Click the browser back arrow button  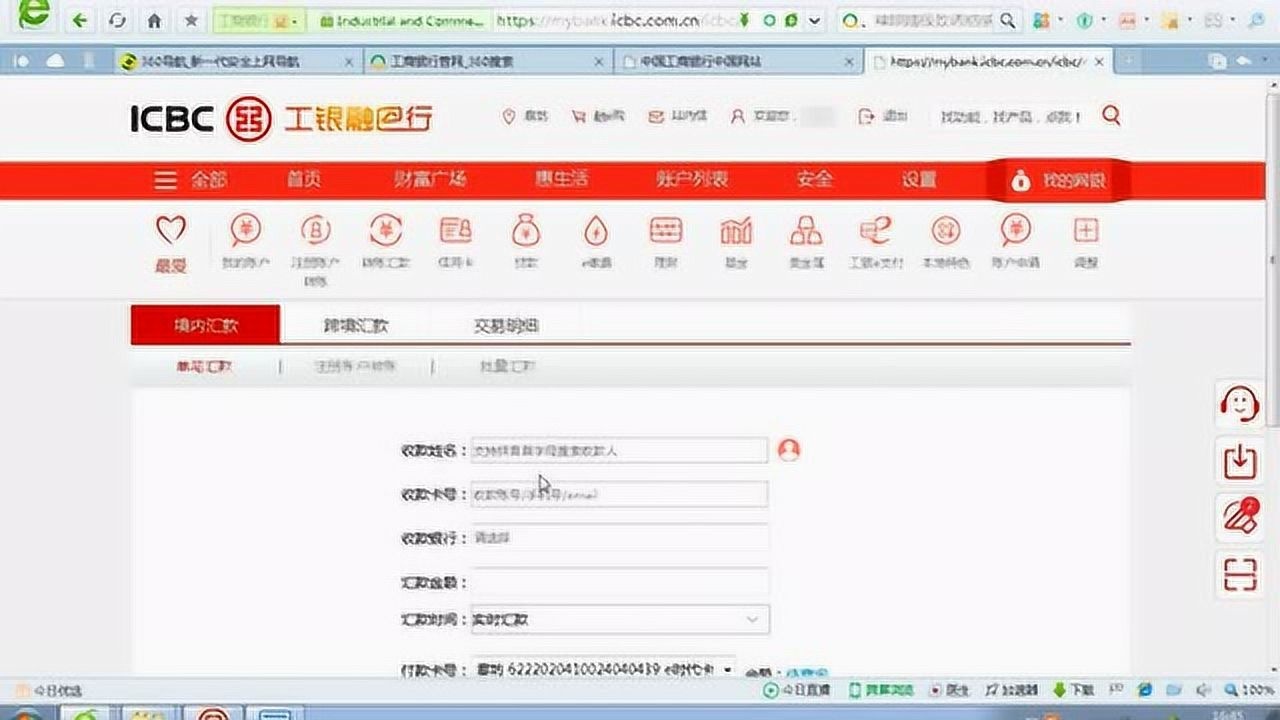(x=80, y=19)
